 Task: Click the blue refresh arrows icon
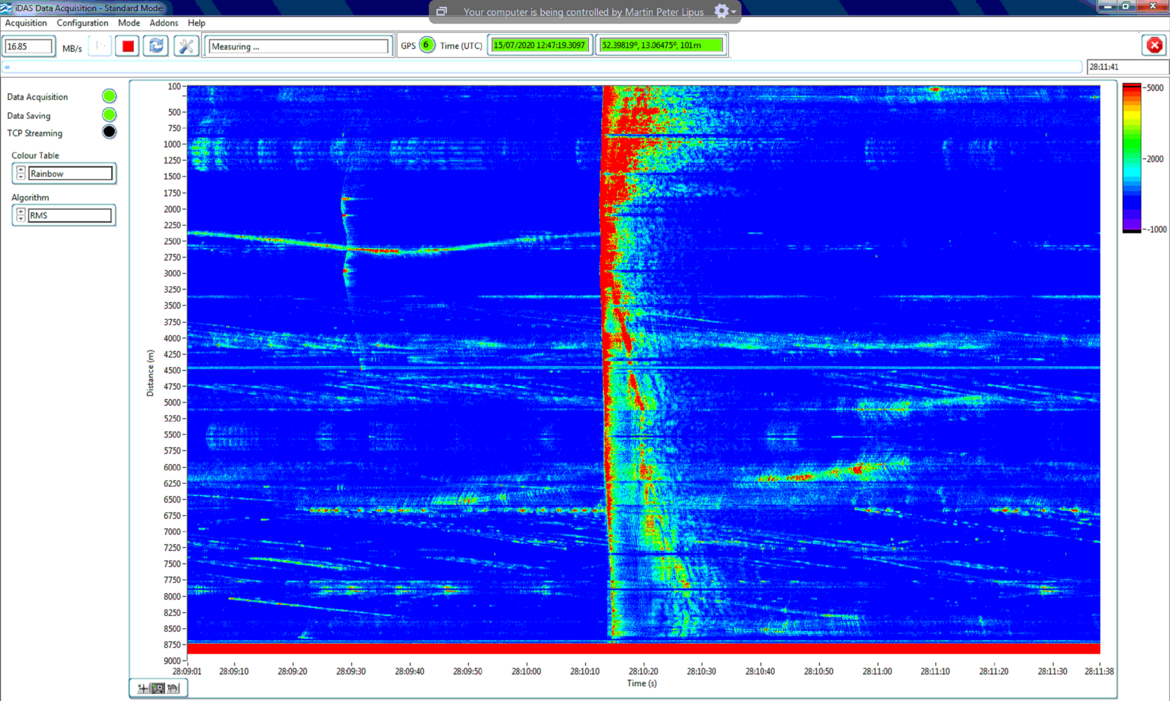pyautogui.click(x=156, y=46)
